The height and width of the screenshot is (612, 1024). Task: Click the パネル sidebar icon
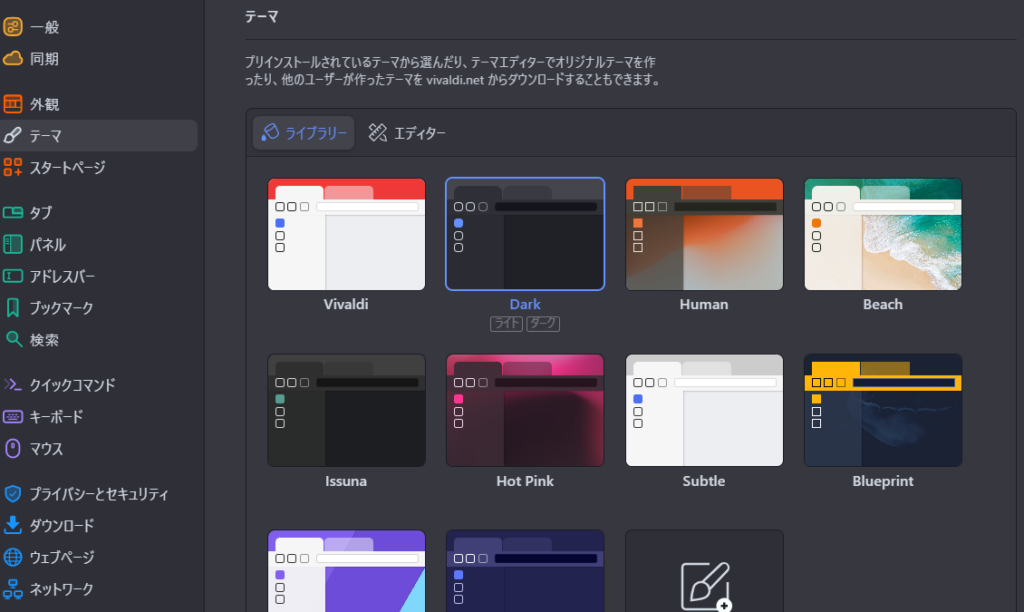tap(13, 245)
